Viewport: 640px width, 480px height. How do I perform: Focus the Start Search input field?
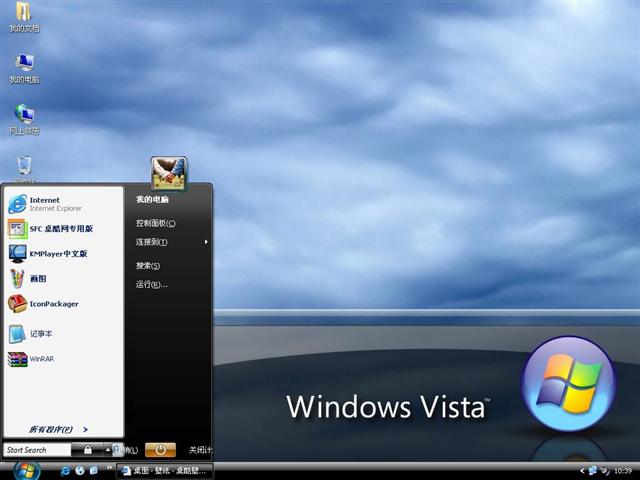click(x=37, y=450)
